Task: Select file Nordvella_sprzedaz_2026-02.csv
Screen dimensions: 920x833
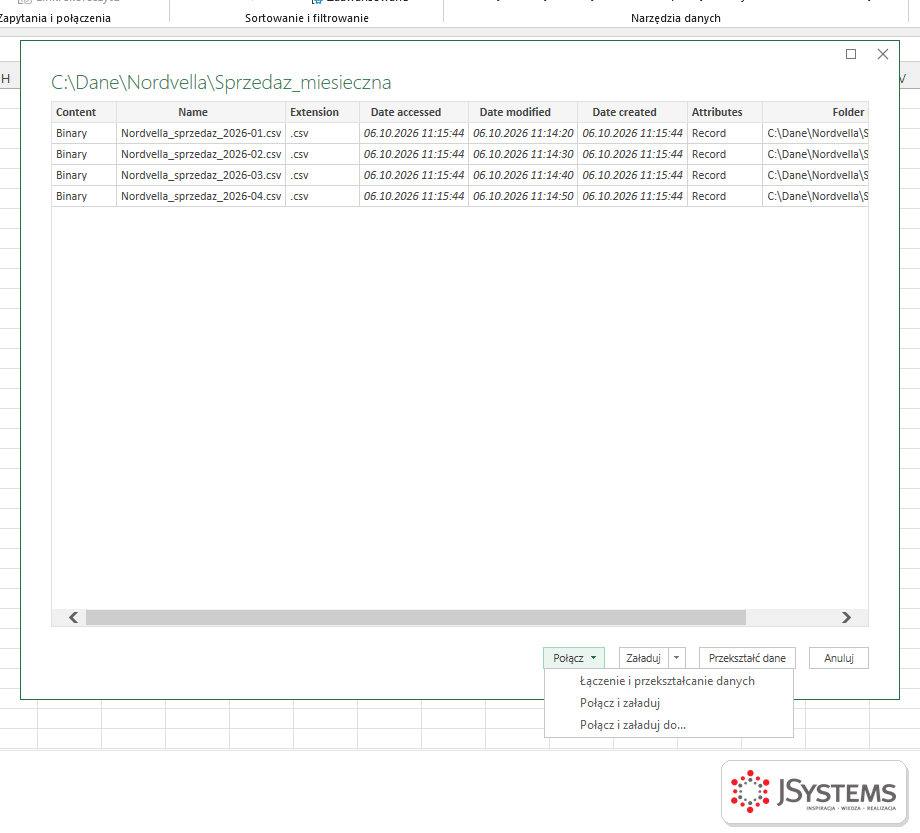Action: point(201,154)
